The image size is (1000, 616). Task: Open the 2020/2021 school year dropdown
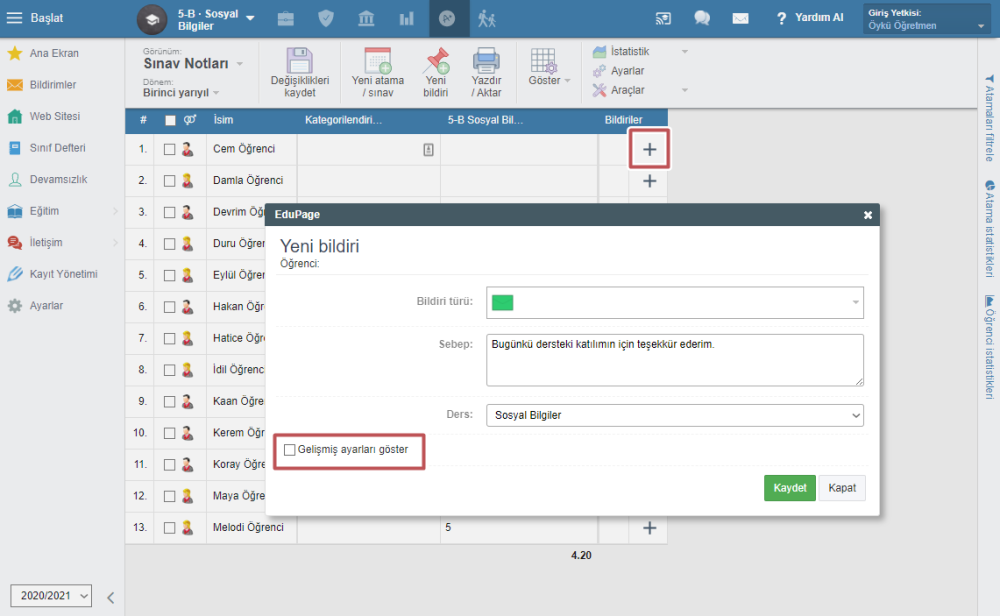(x=51, y=596)
